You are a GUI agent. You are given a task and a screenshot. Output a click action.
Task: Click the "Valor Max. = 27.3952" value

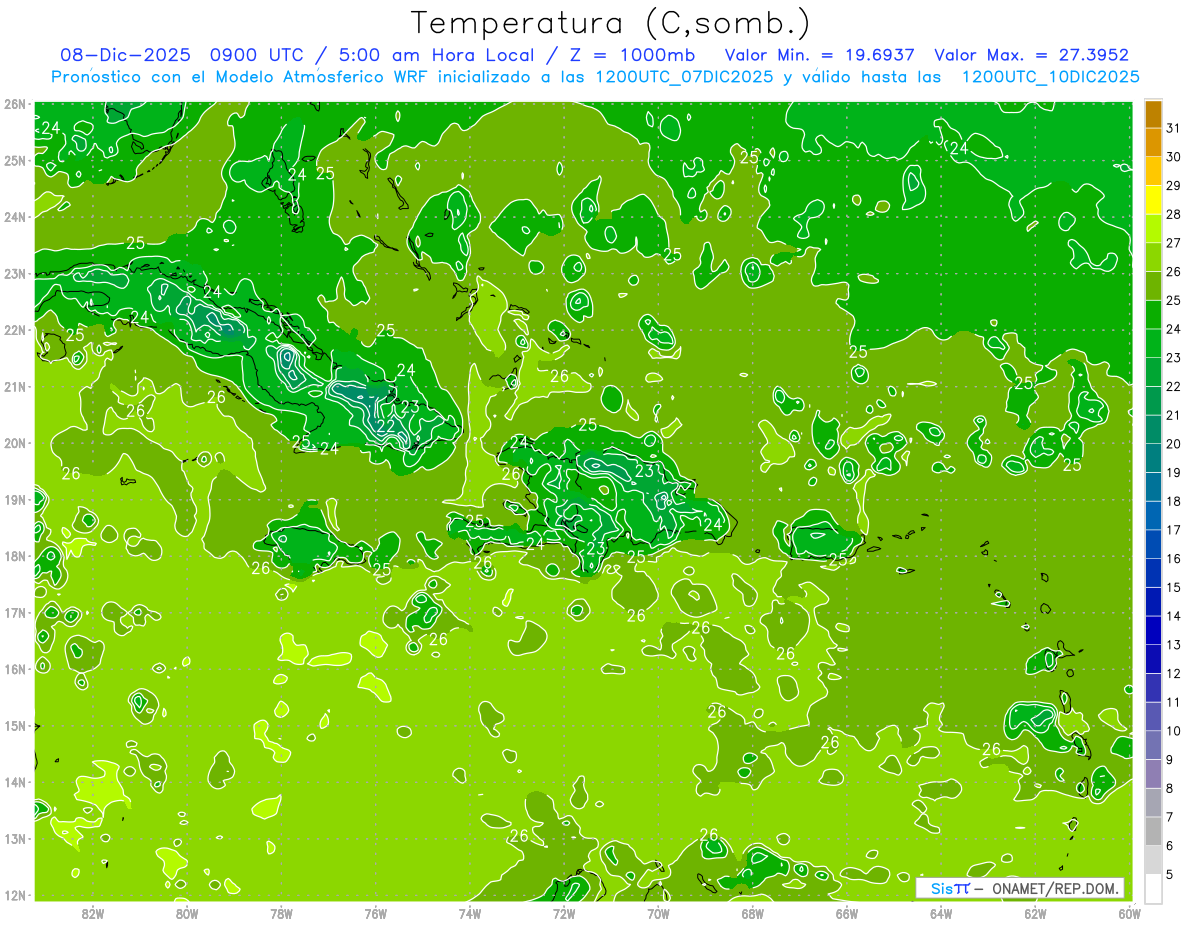[x=1032, y=55]
